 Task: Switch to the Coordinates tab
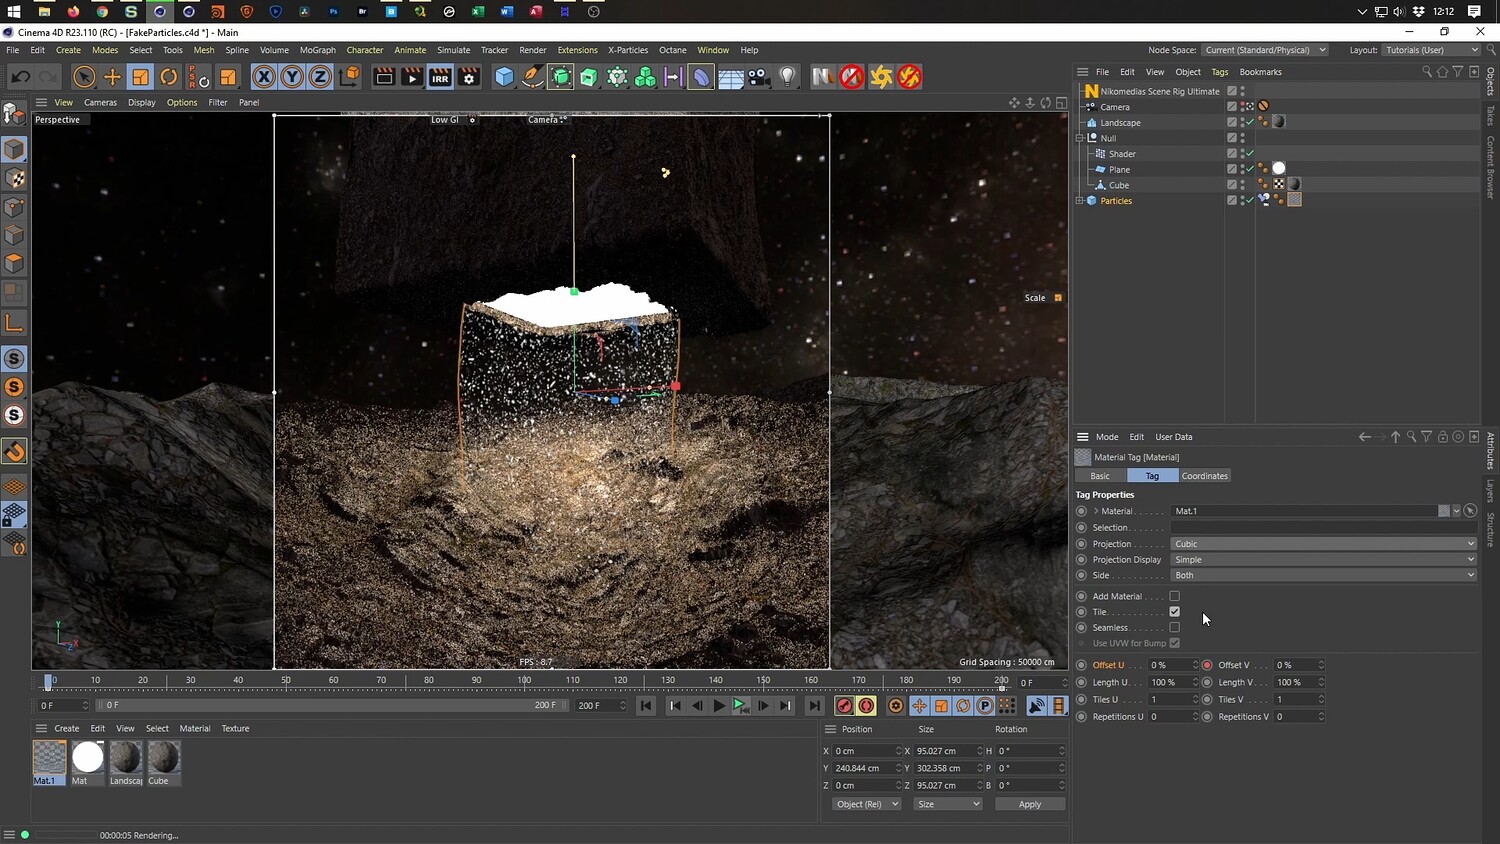[1204, 476]
